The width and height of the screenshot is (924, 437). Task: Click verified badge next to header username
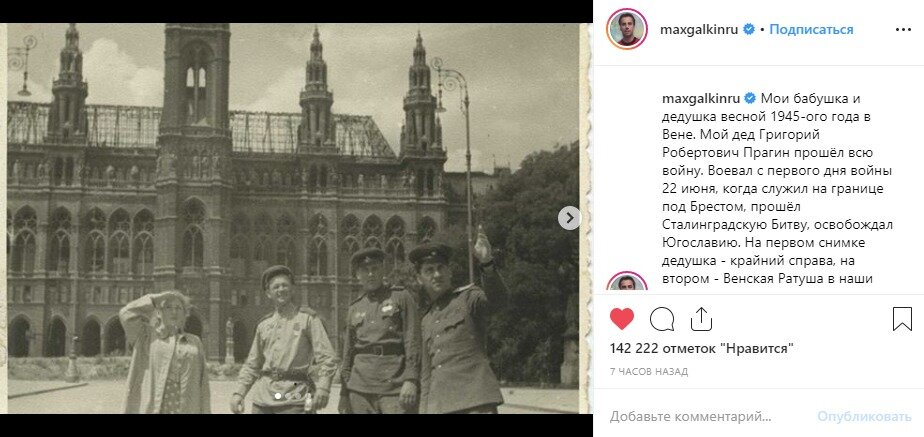(748, 29)
